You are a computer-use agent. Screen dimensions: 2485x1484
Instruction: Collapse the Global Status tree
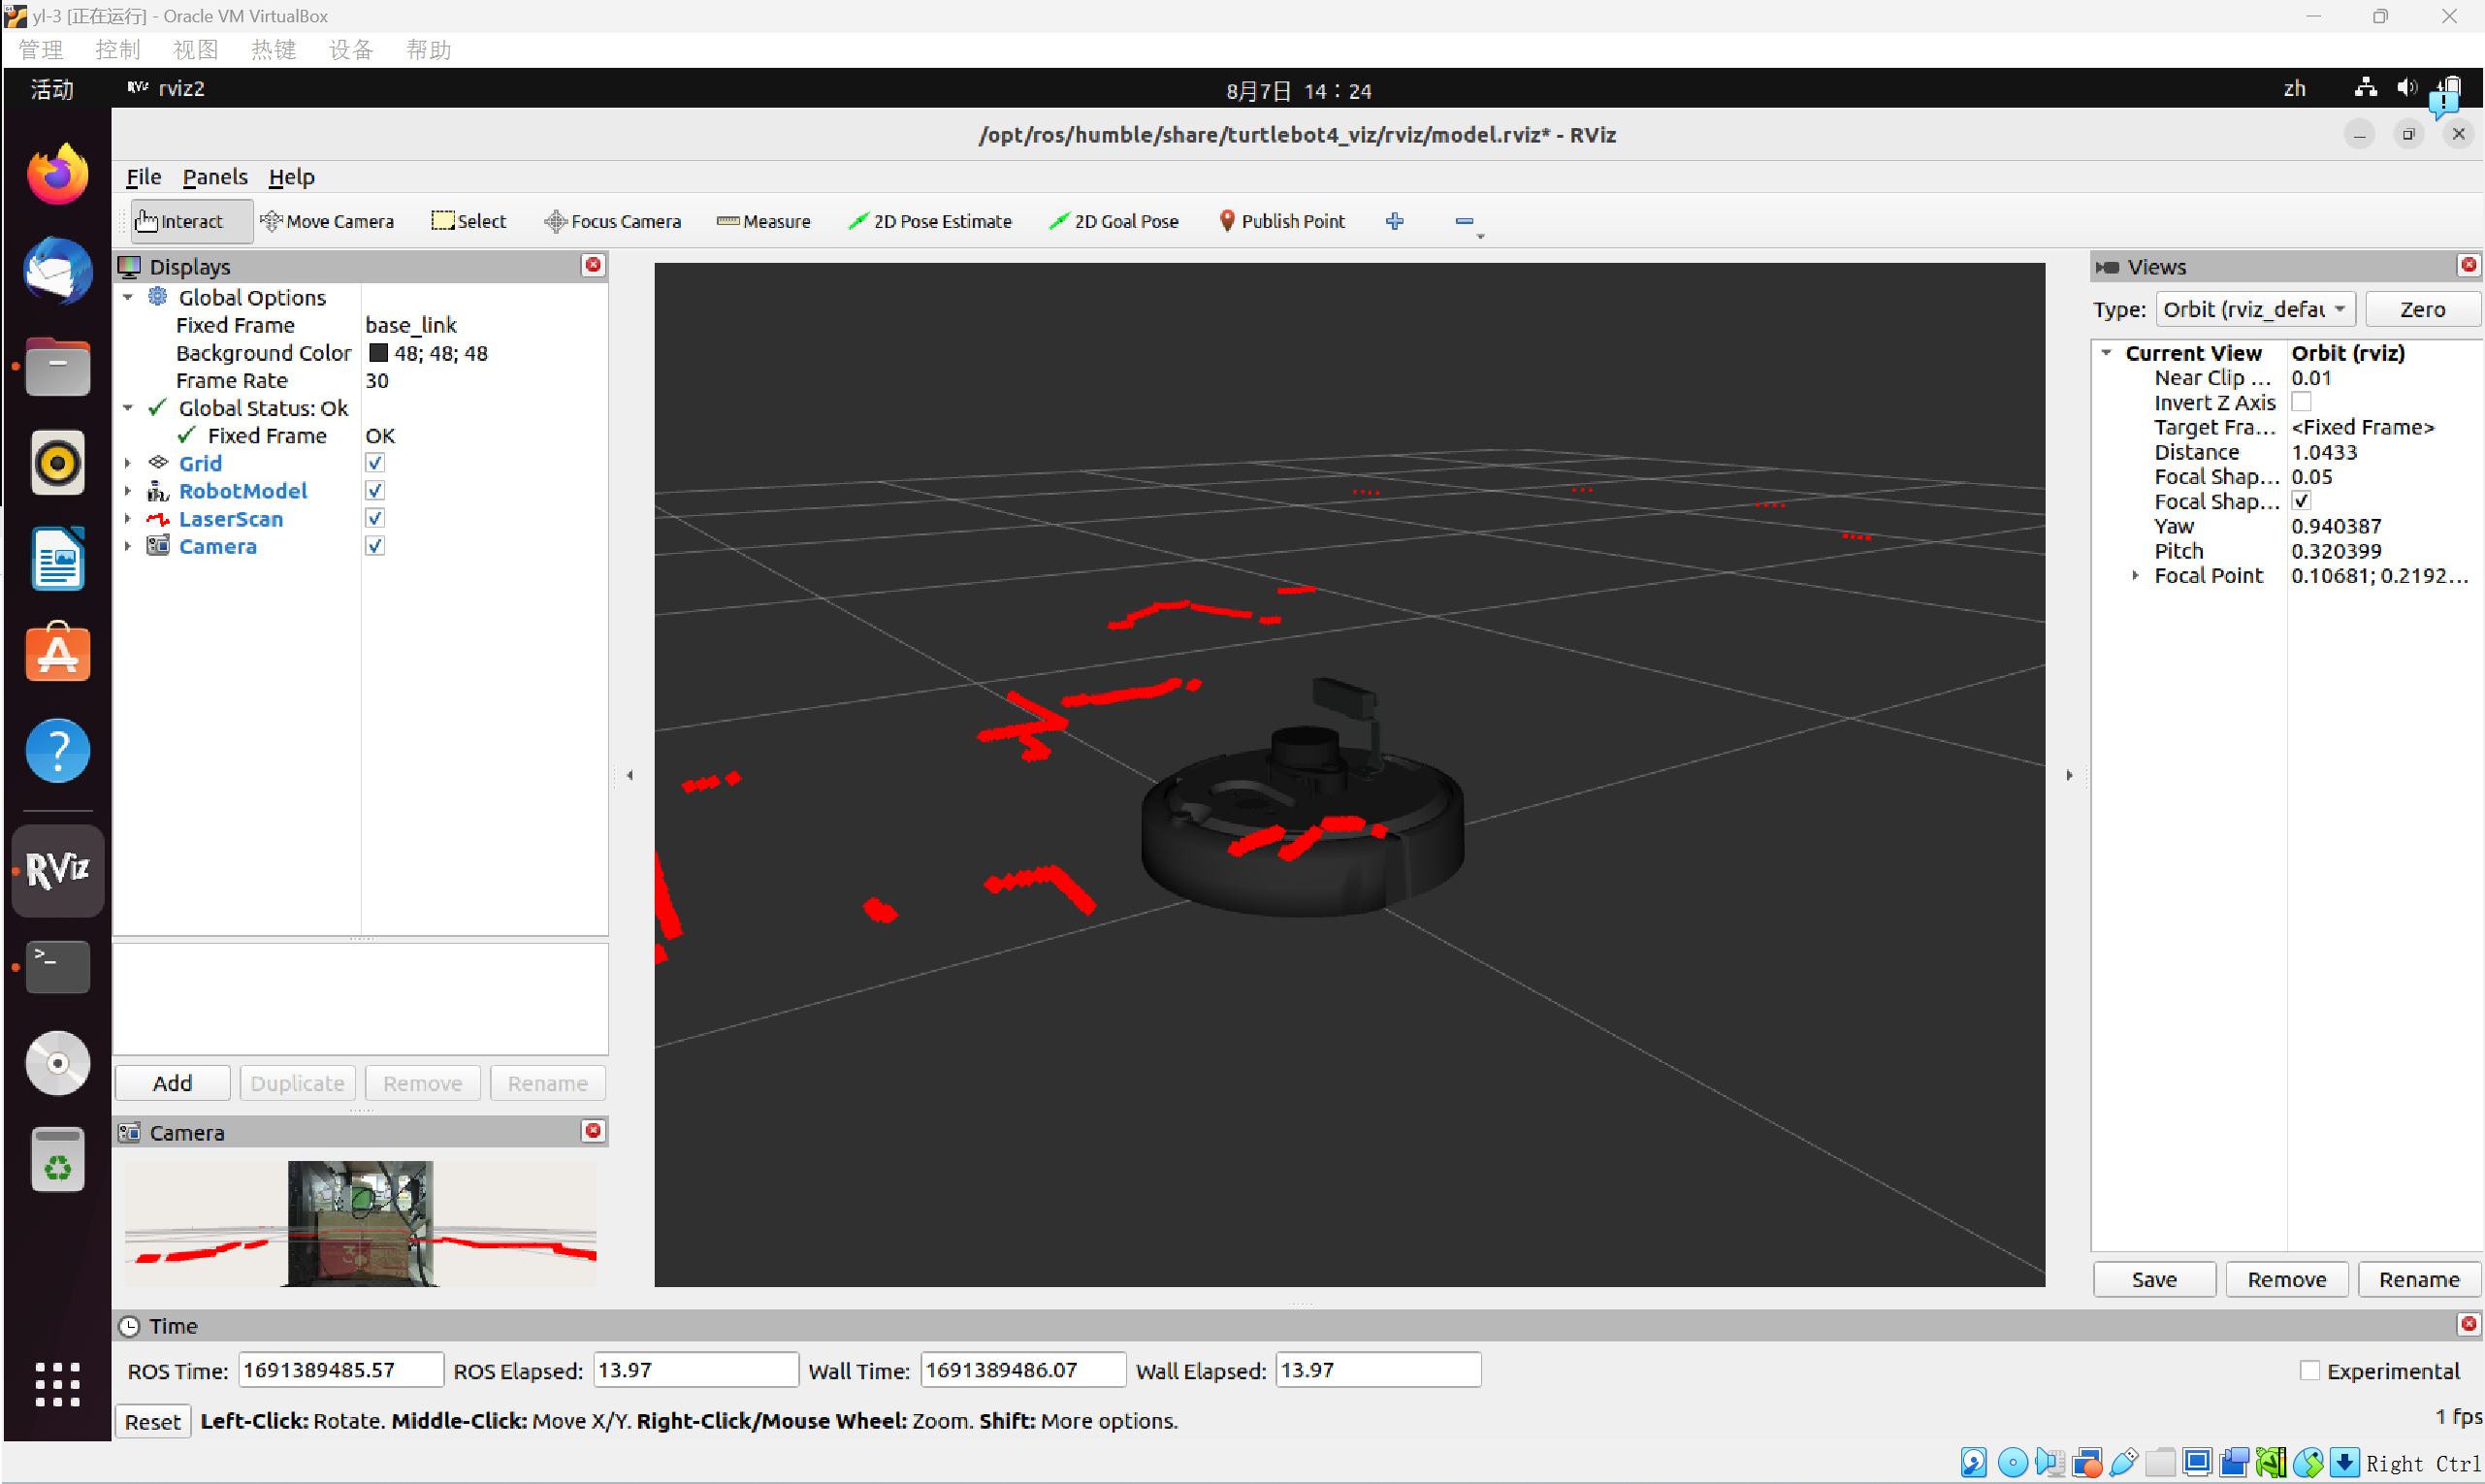[x=128, y=408]
